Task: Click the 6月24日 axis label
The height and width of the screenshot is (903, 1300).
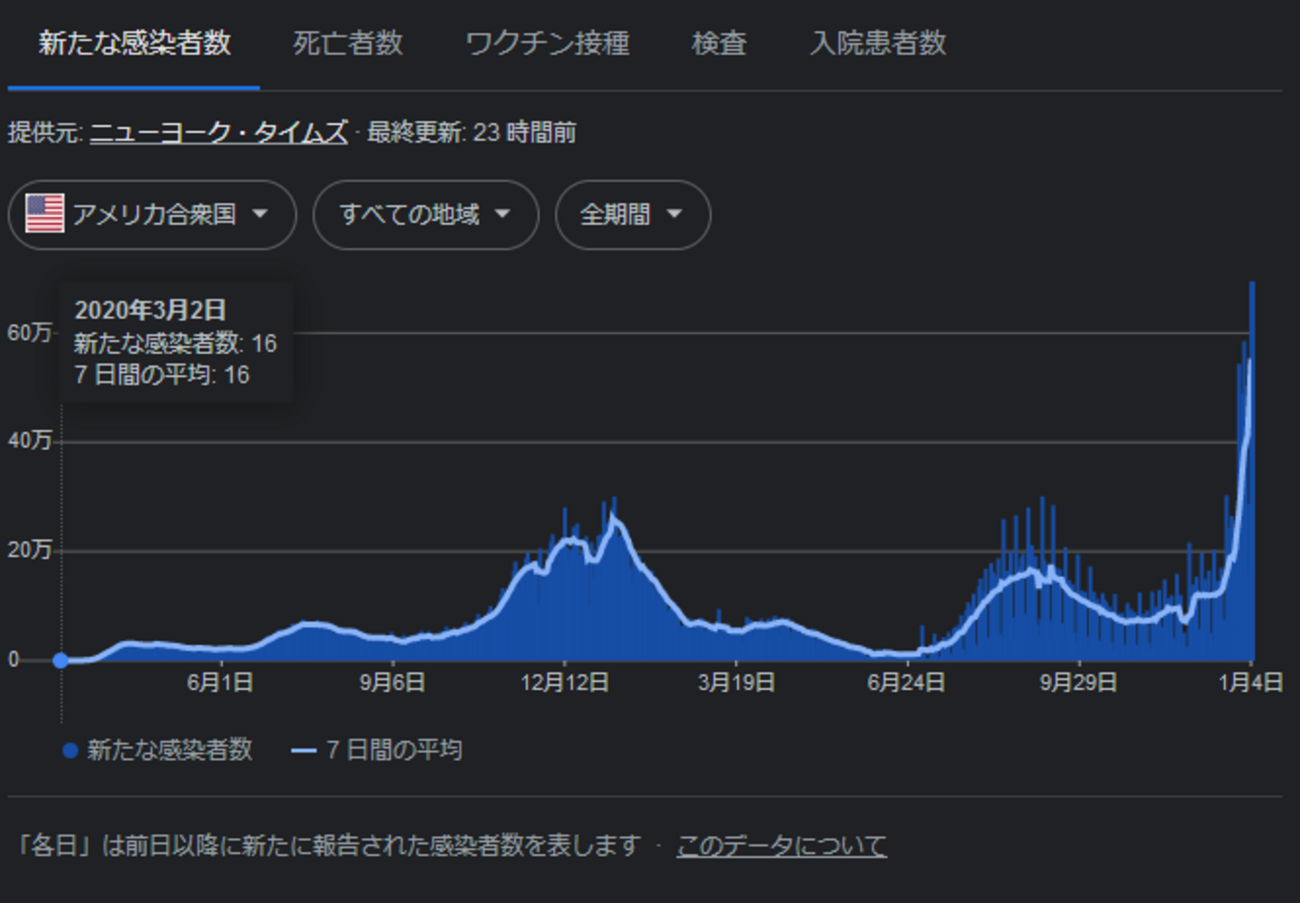Action: [x=908, y=682]
